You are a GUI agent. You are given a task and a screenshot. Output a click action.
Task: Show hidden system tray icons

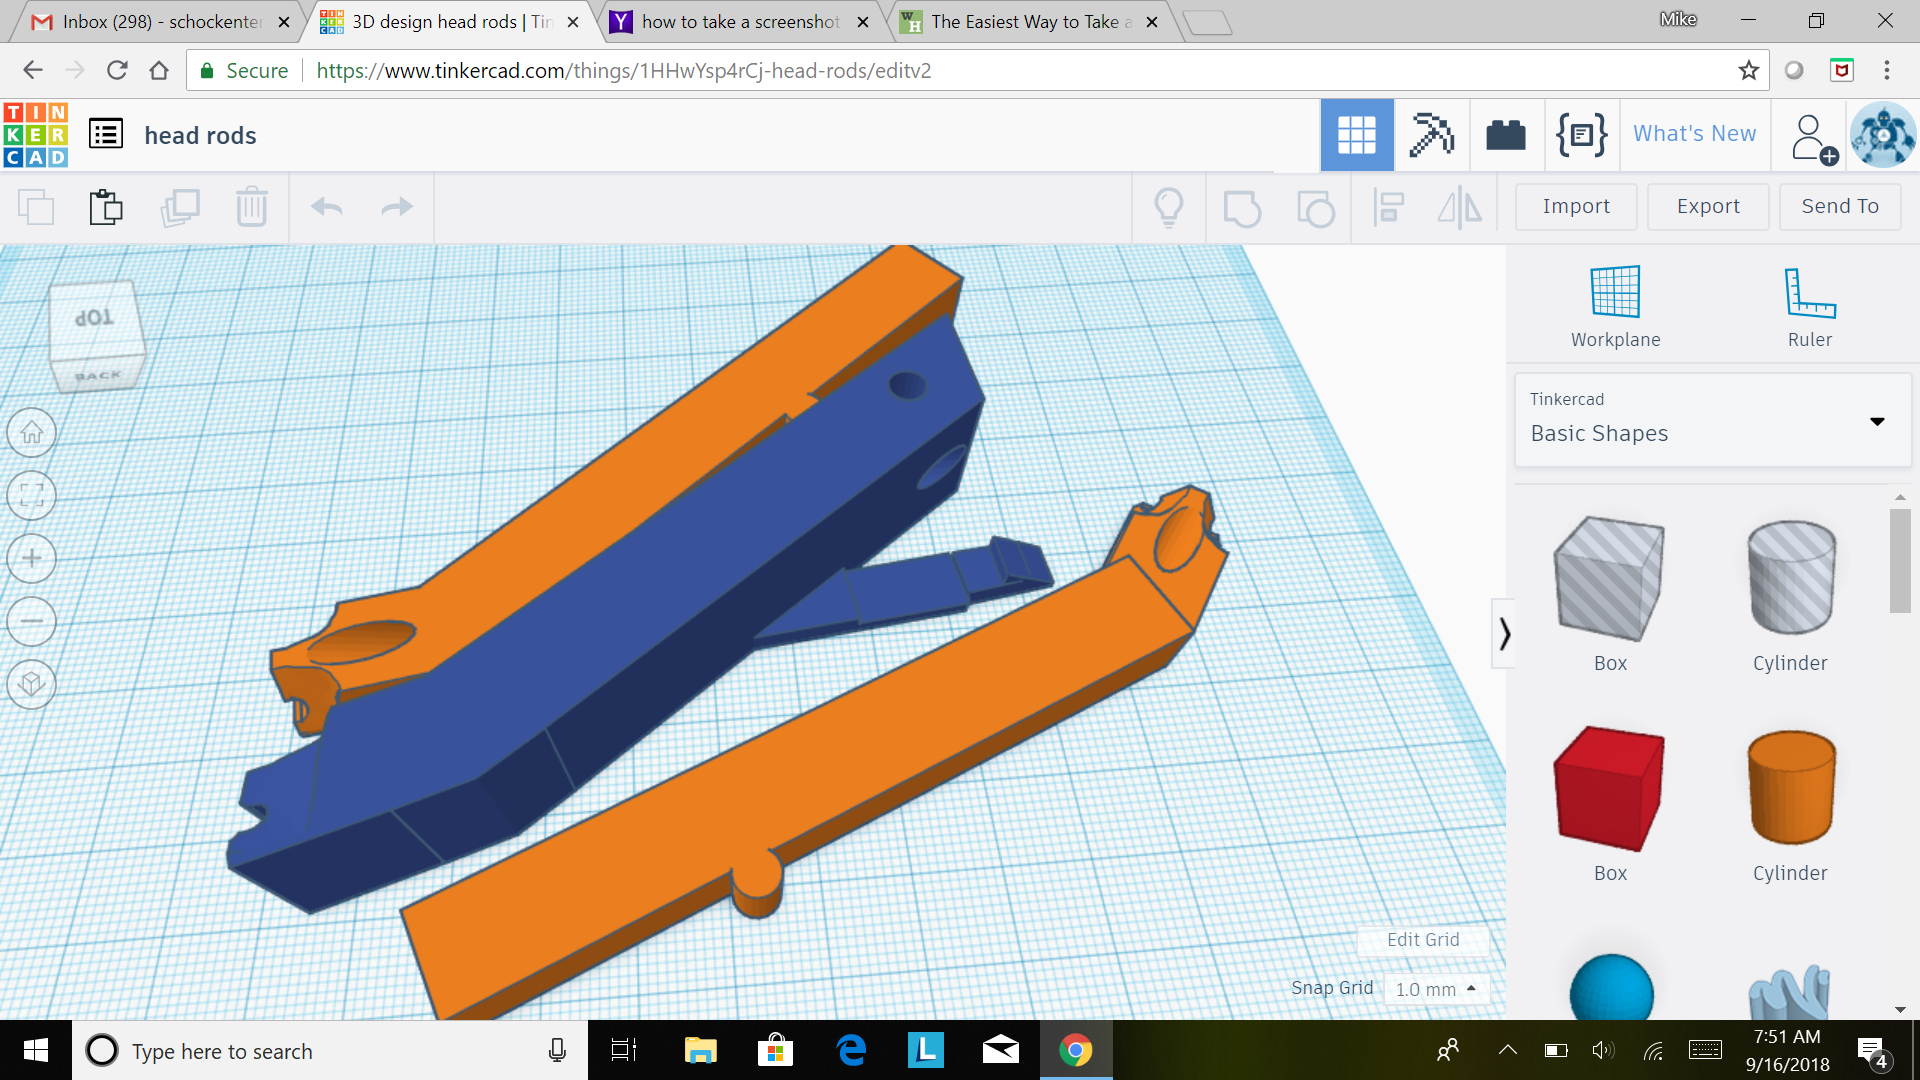coord(1507,1050)
